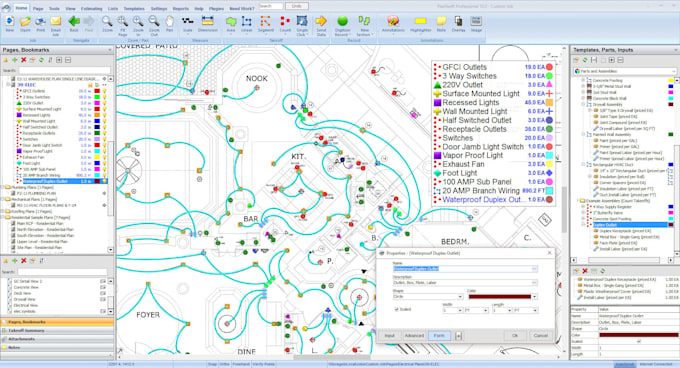Click the Fit Page icon
The image size is (680, 368).
pos(123,21)
